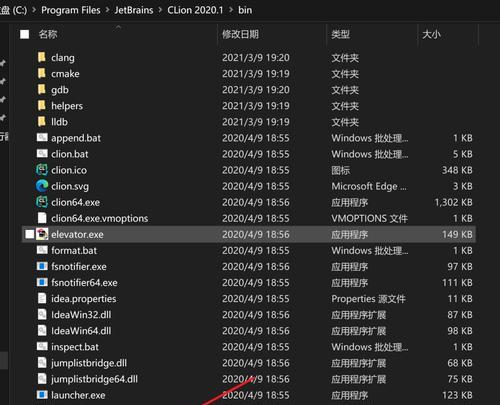Click the cmake folder icon
This screenshot has height=405, width=500.
pyautogui.click(x=42, y=73)
